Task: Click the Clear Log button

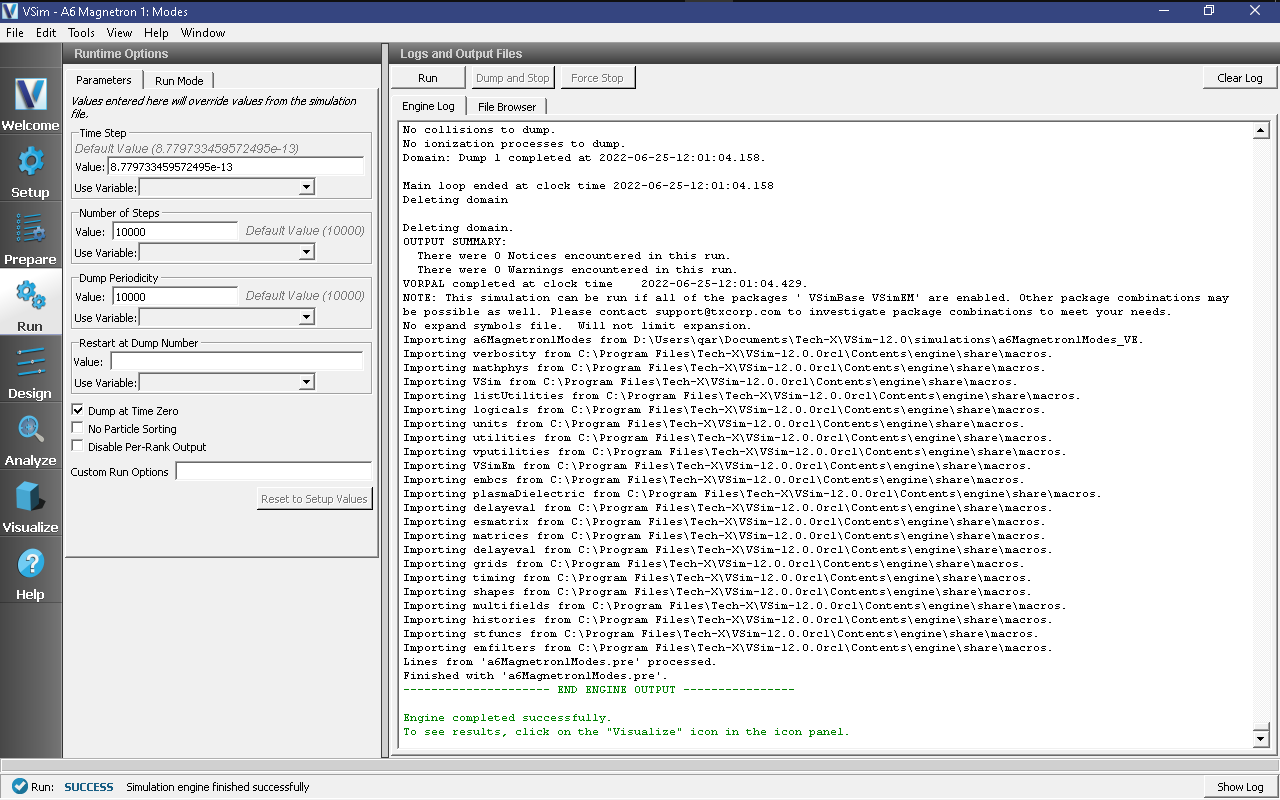Action: point(1240,78)
